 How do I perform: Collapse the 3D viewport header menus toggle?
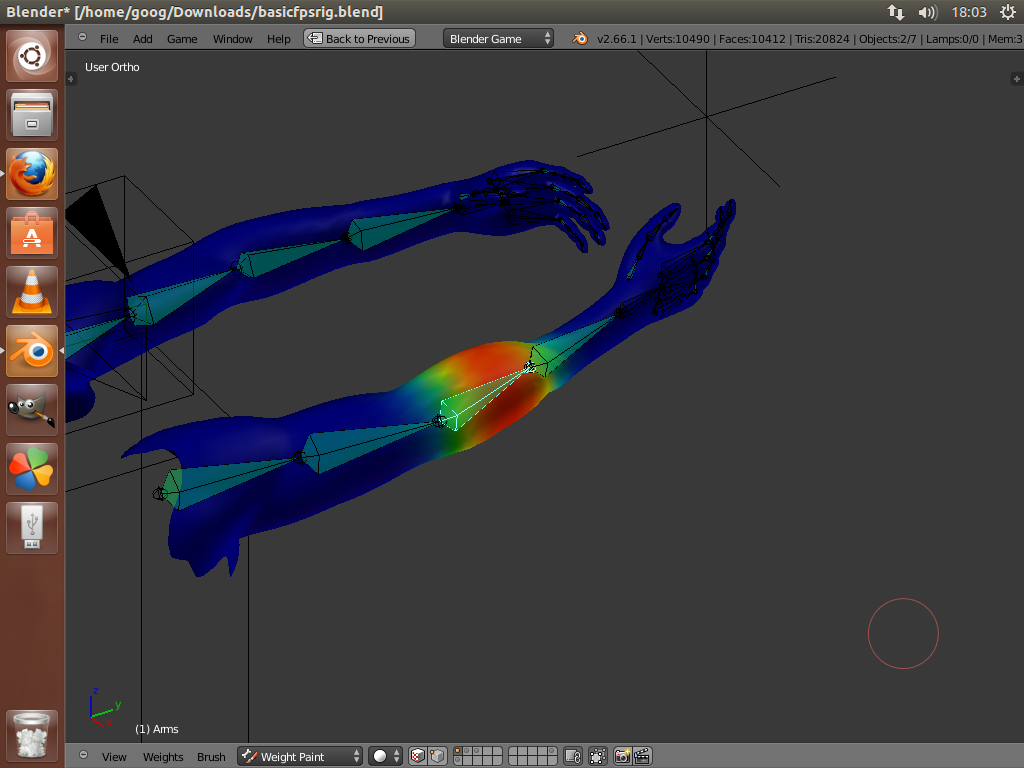(83, 755)
